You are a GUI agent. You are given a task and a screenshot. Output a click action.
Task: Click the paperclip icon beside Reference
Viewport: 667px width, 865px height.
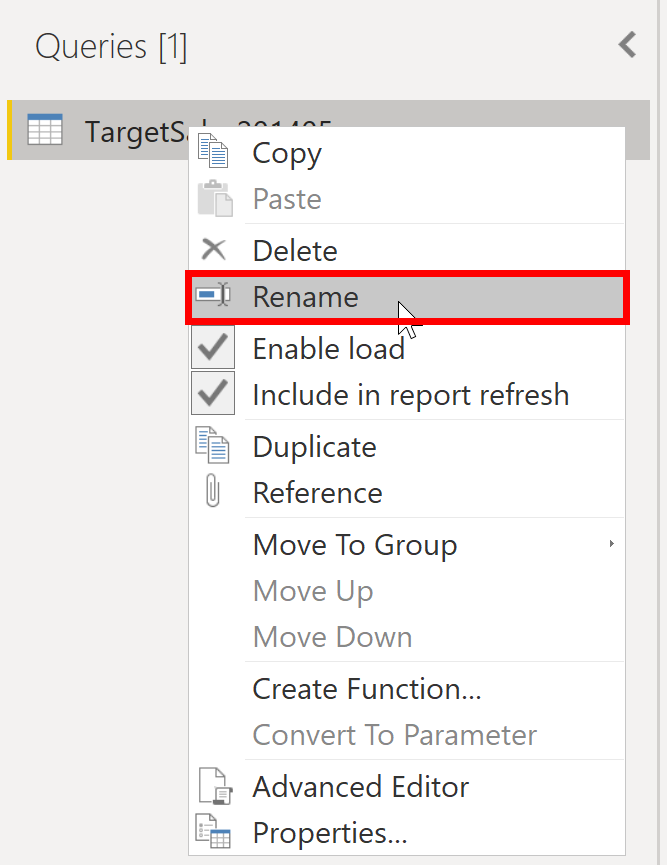click(213, 492)
